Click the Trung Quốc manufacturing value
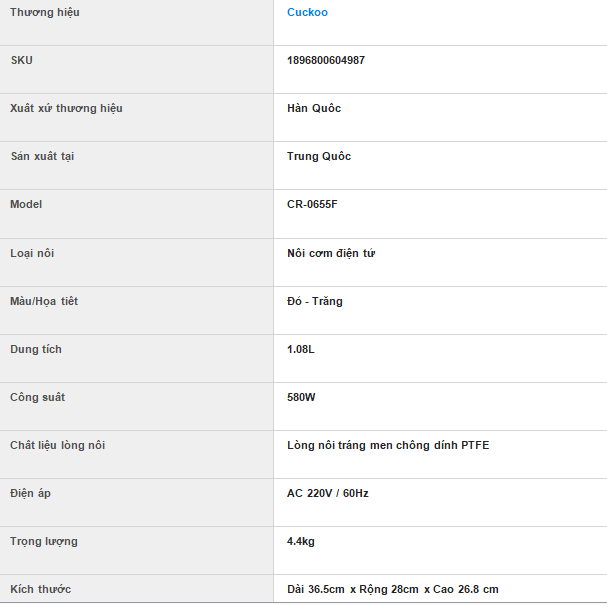The image size is (607, 604). (319, 156)
